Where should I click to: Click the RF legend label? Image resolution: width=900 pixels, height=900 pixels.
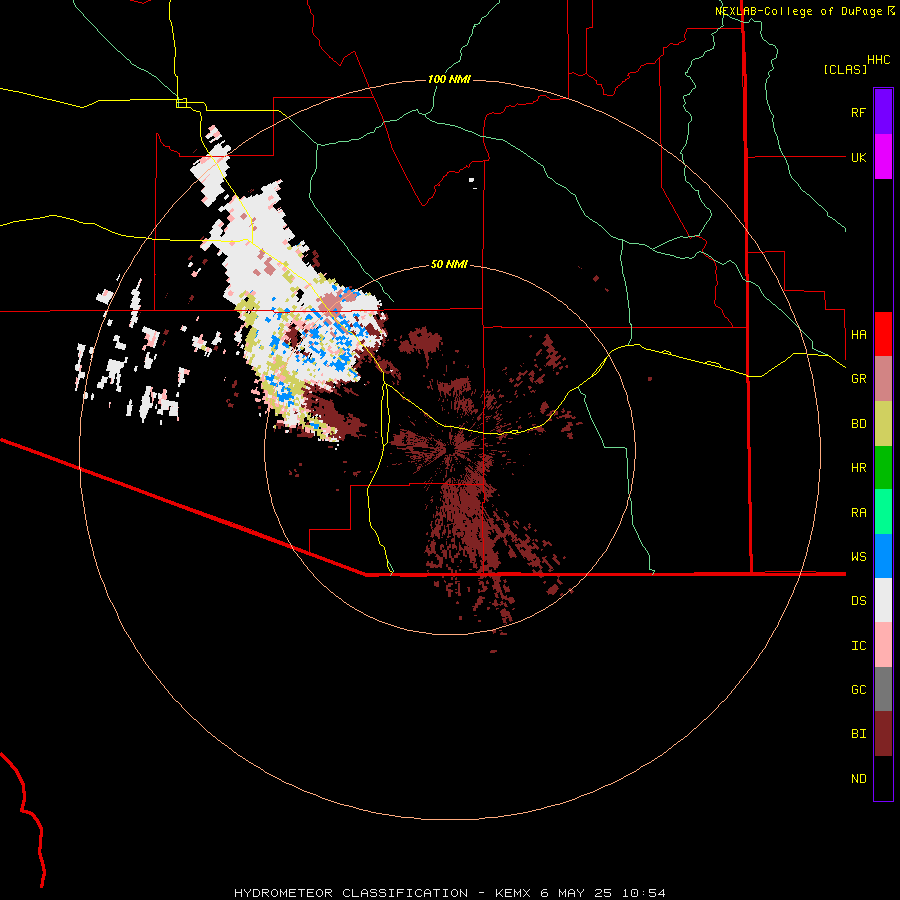click(x=858, y=112)
